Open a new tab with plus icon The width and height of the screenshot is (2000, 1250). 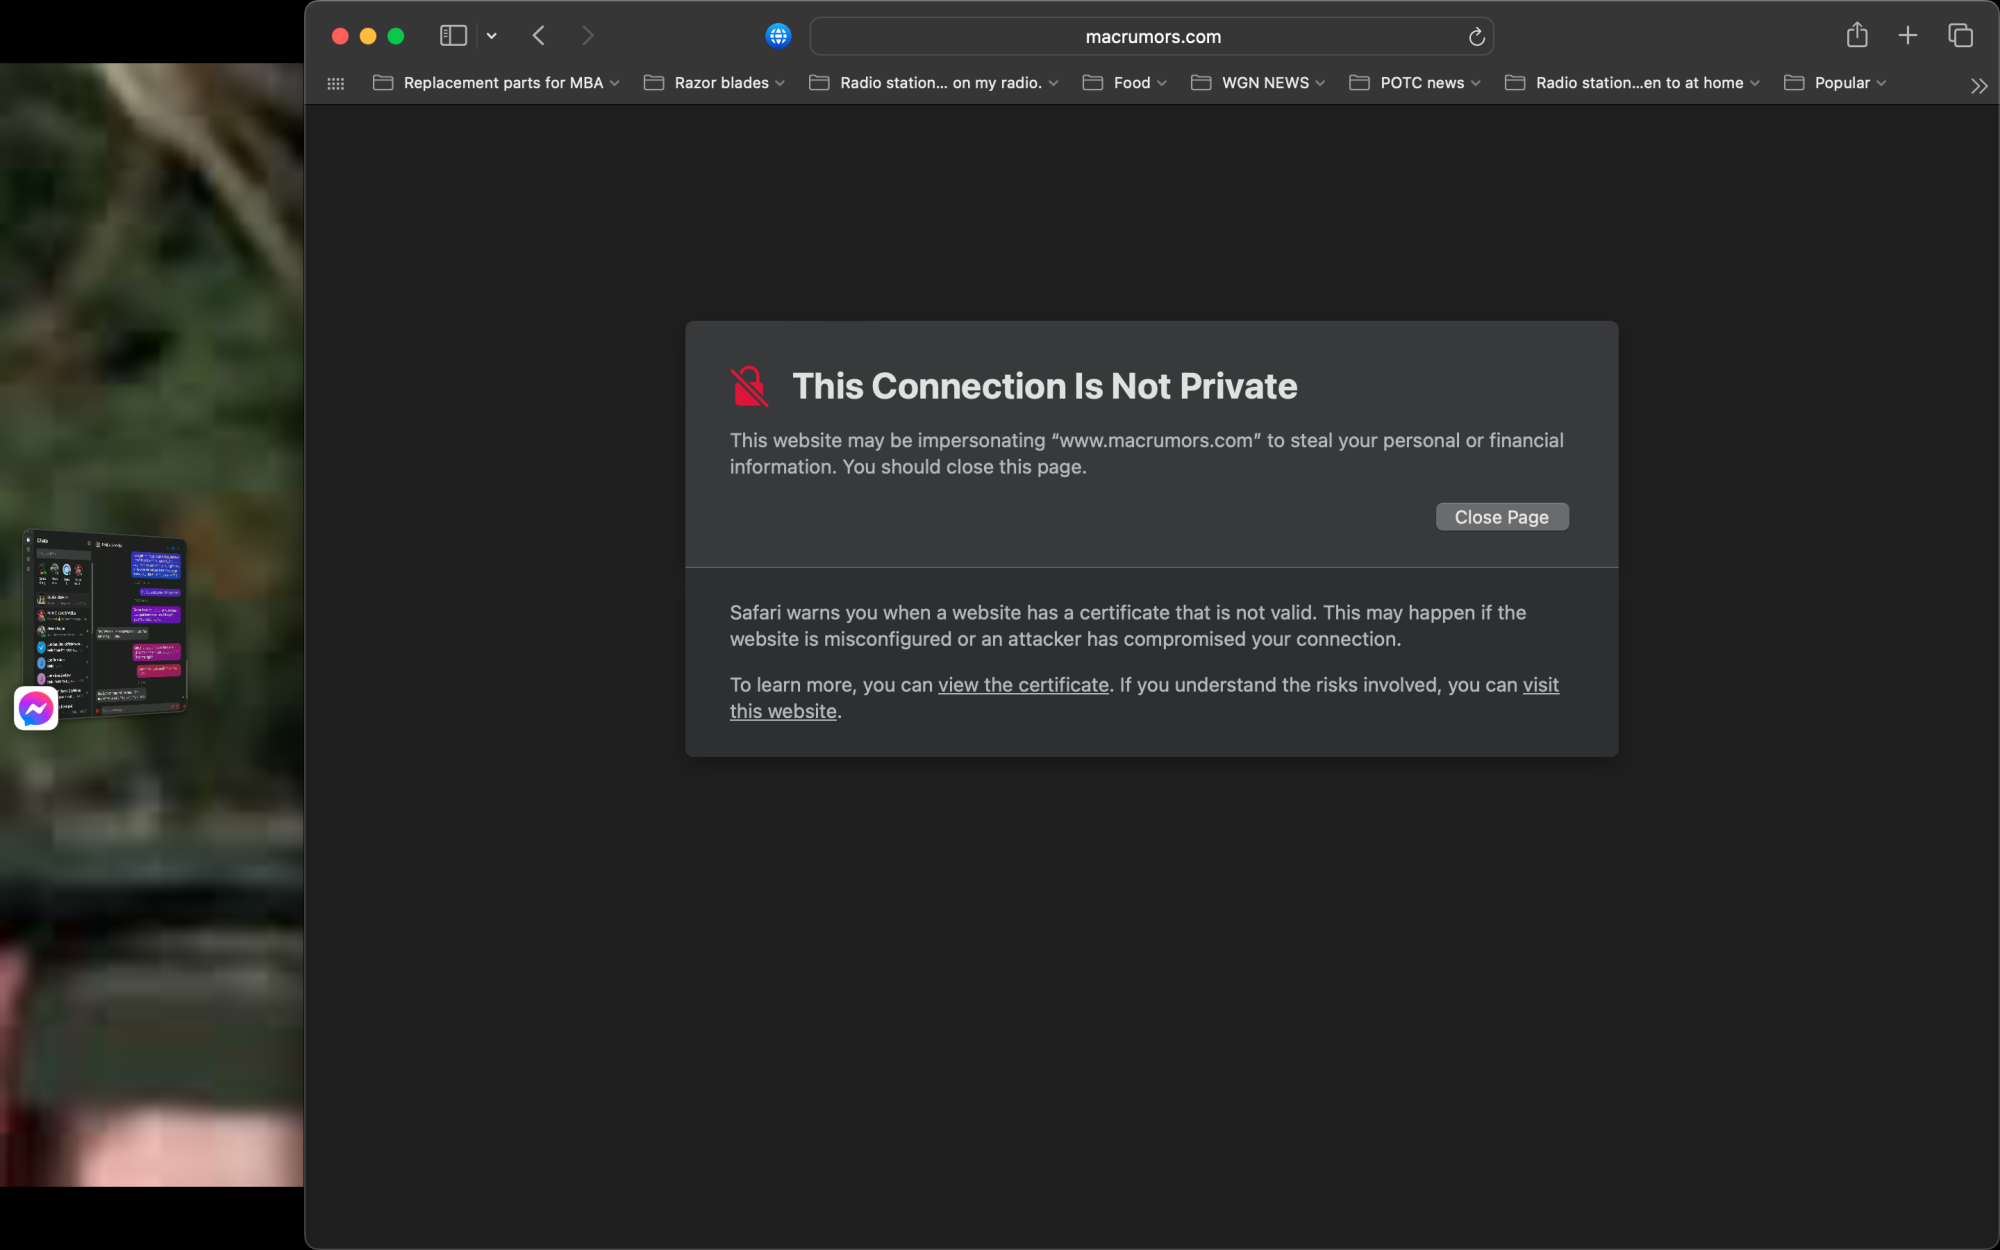1908,36
